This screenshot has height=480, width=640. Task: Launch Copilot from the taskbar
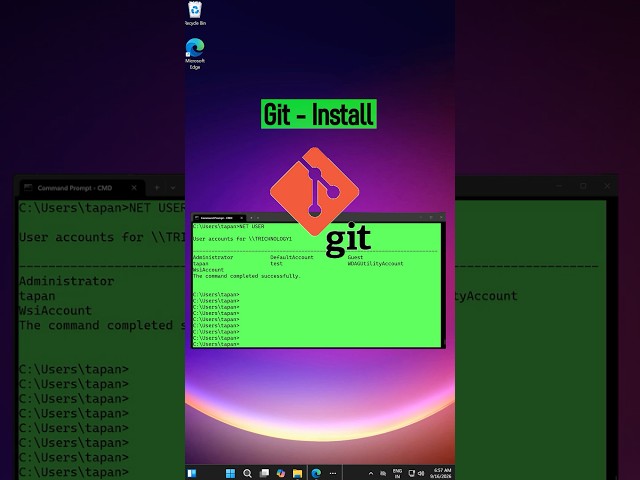coord(281,473)
